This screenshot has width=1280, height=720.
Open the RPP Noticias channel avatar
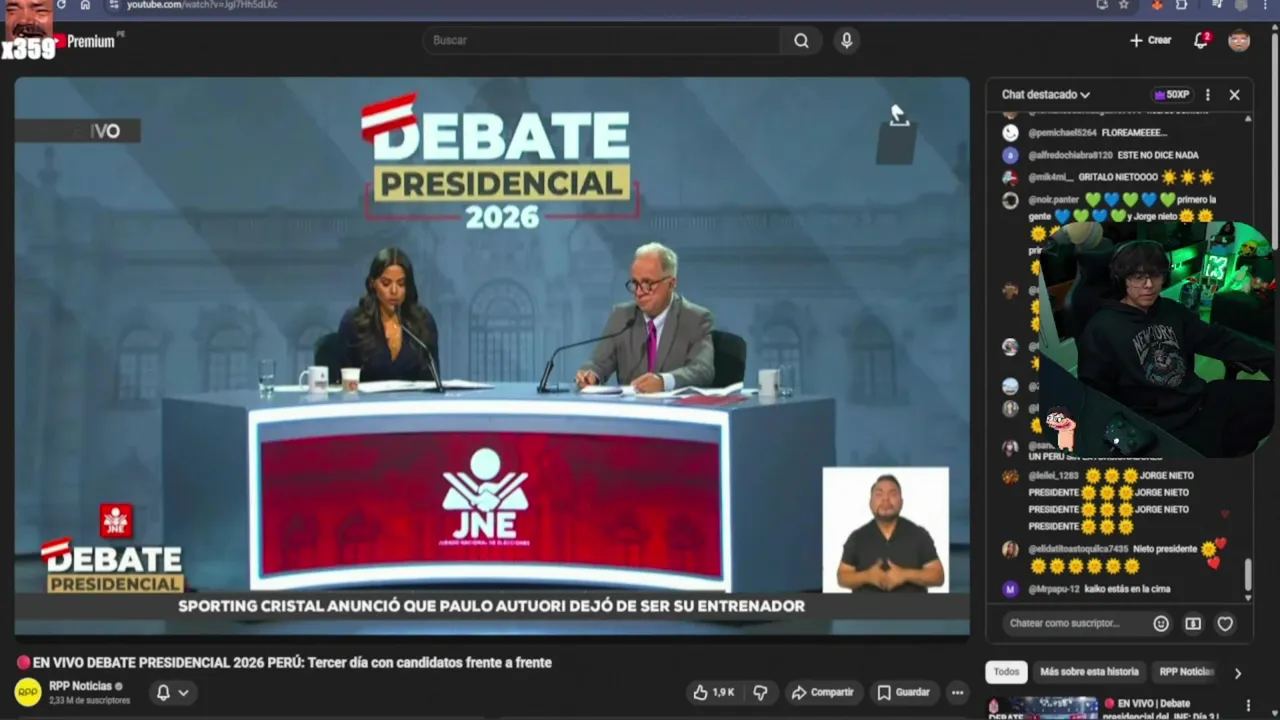[28, 691]
